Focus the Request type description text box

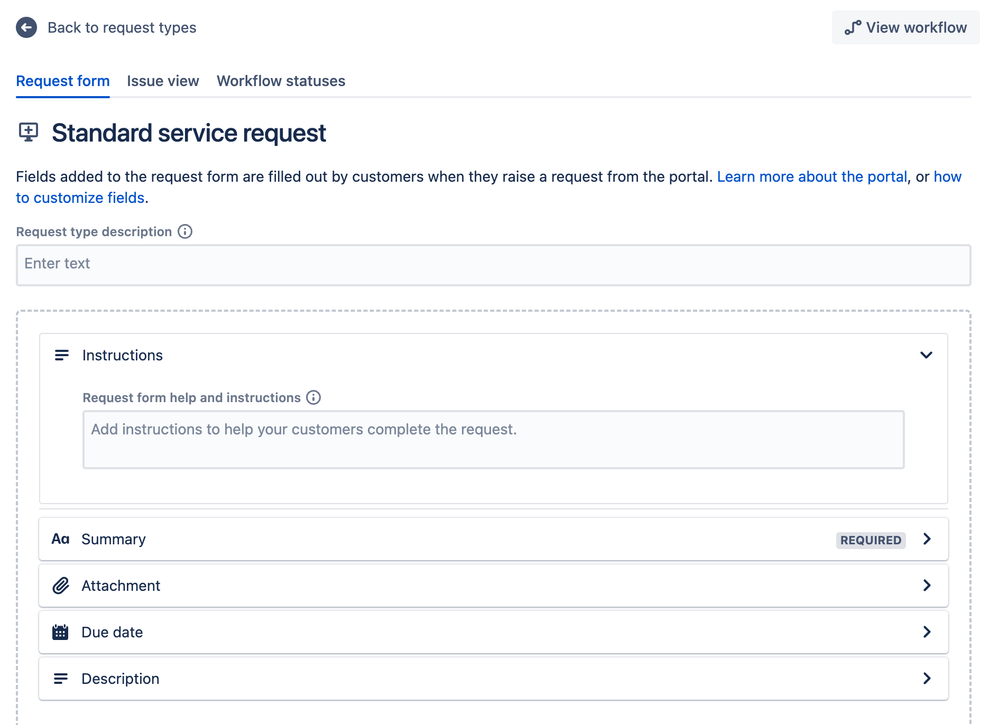click(493, 265)
